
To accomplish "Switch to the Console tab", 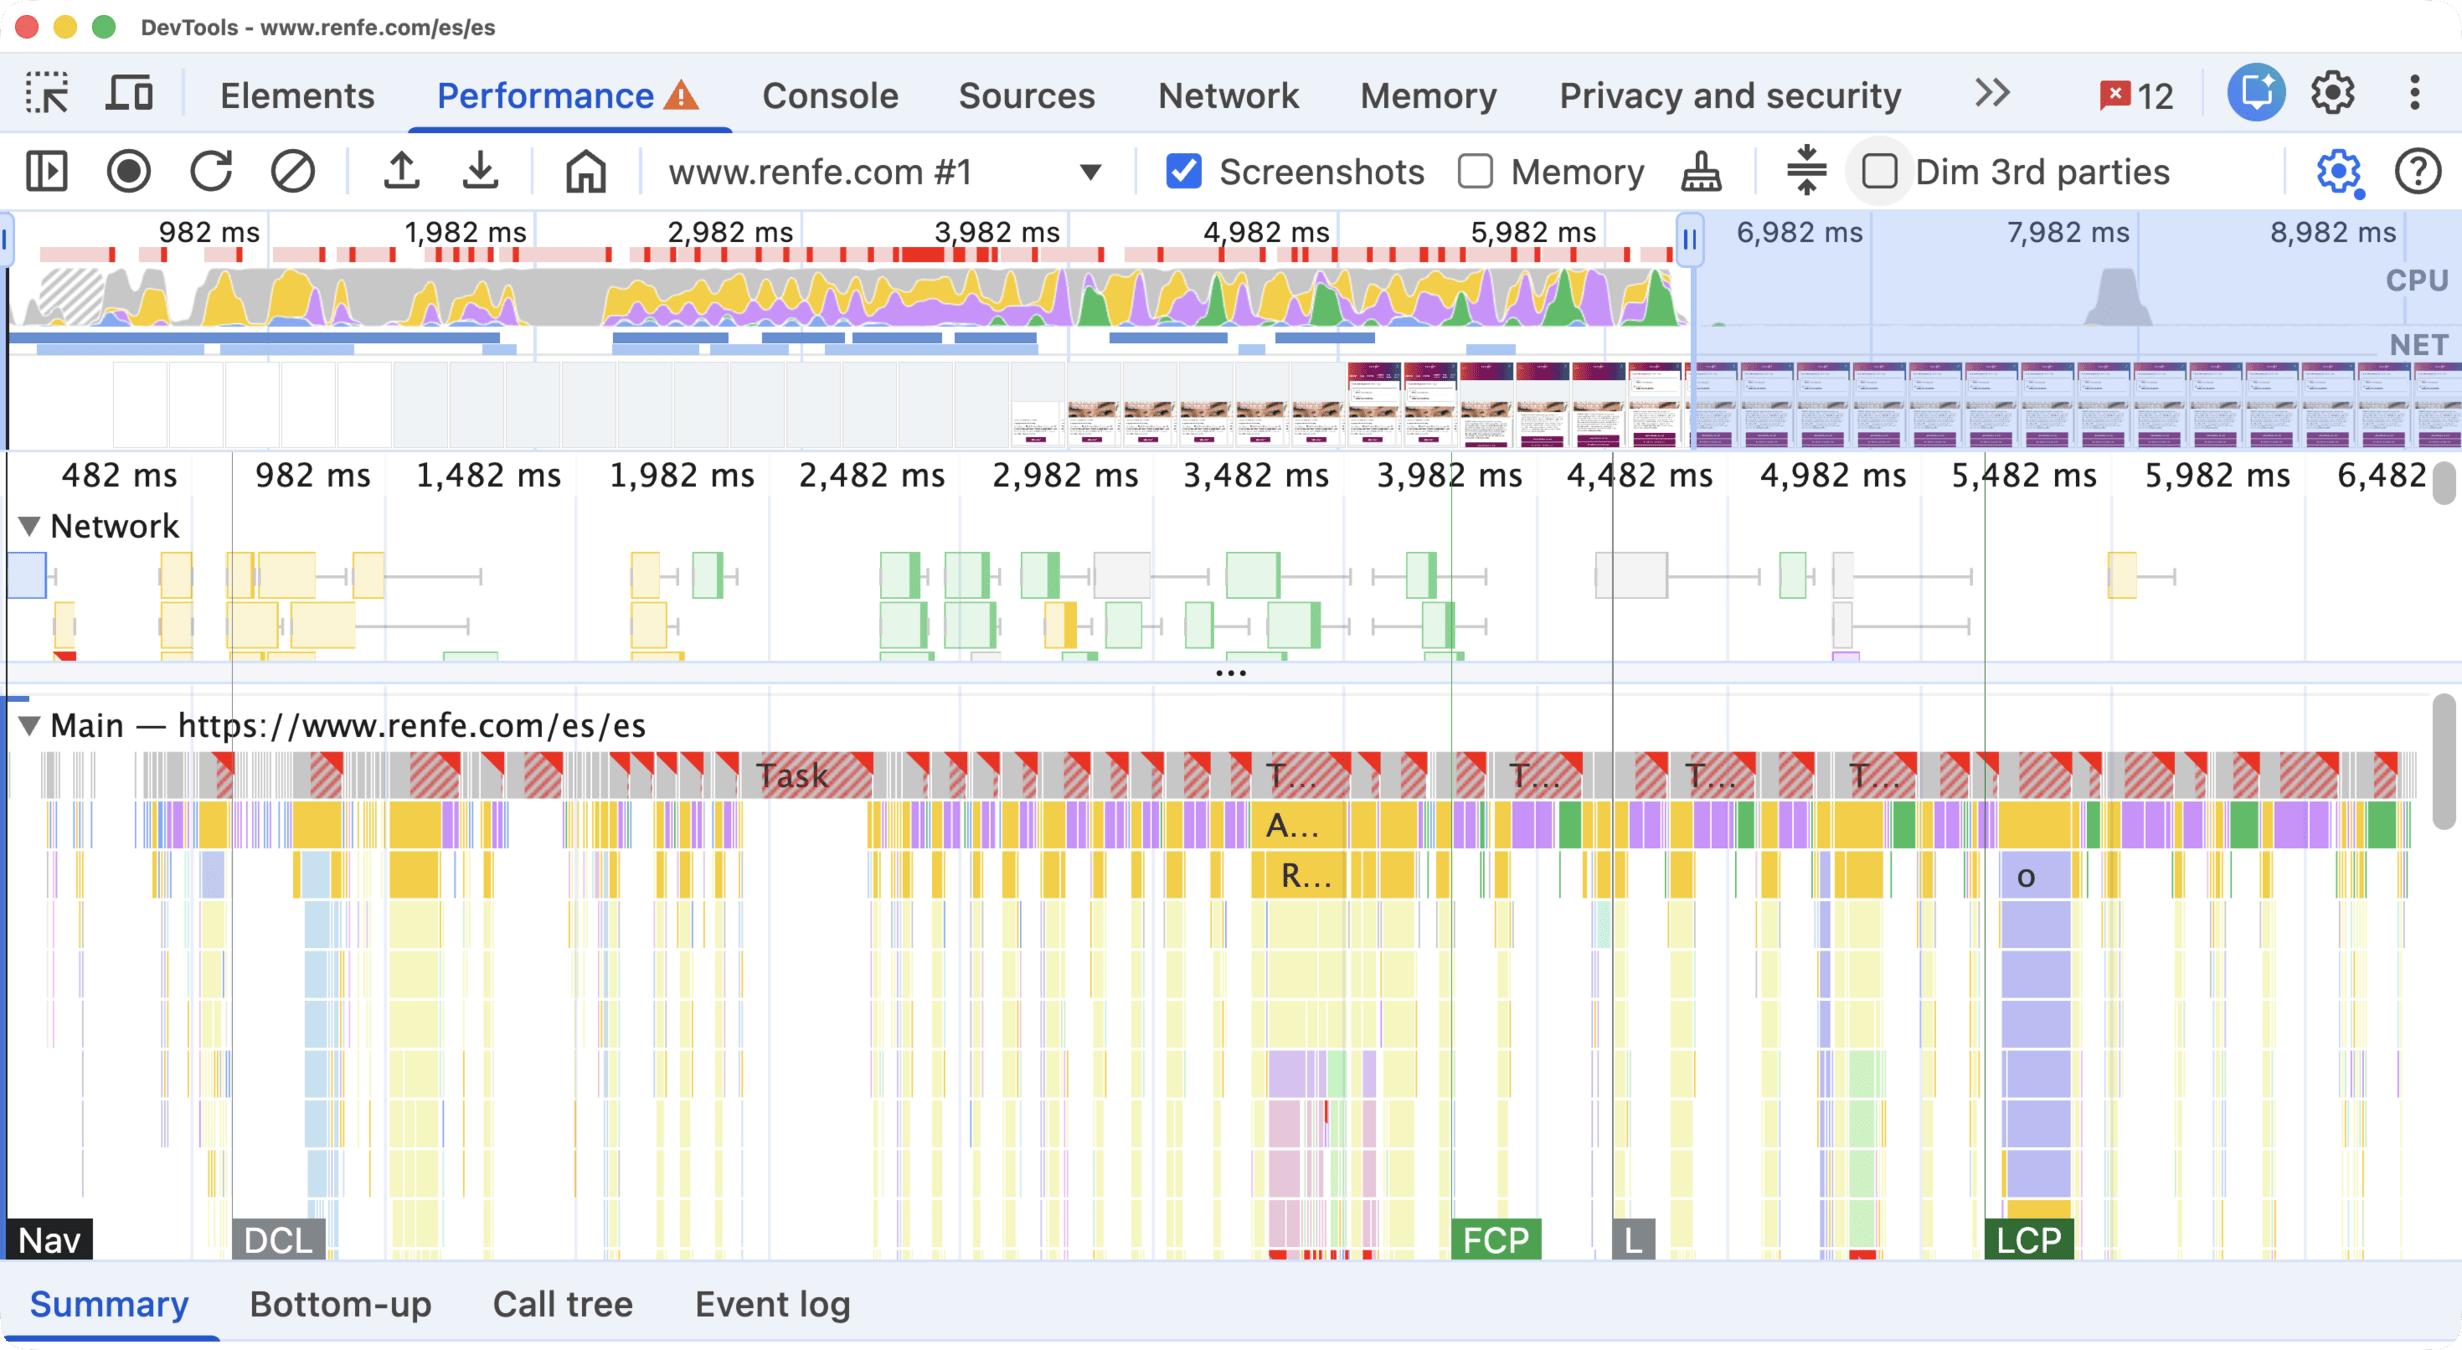I will [829, 94].
